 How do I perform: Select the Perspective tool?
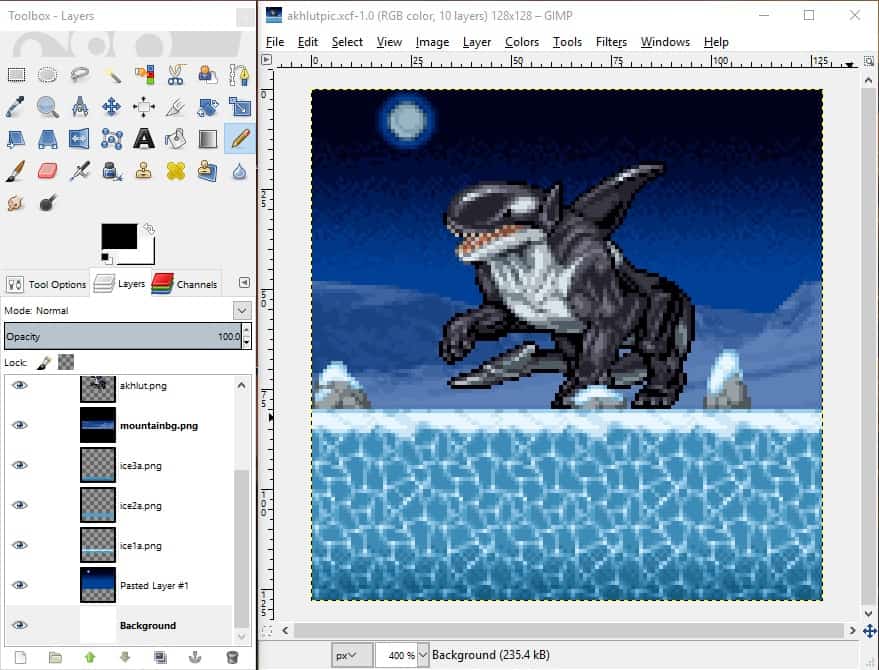pyautogui.click(x=47, y=138)
